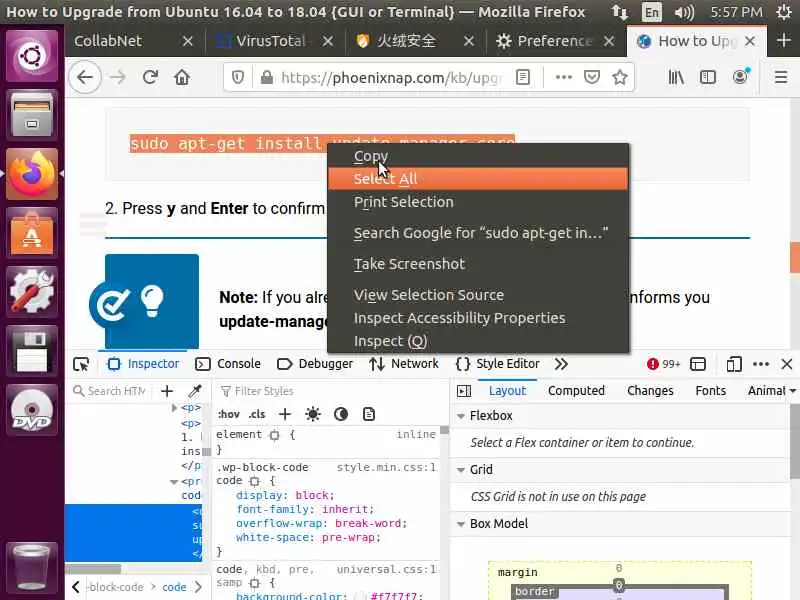Screen dimensions: 800x600
Task: Open the Console devtools tab
Action: click(x=228, y=364)
